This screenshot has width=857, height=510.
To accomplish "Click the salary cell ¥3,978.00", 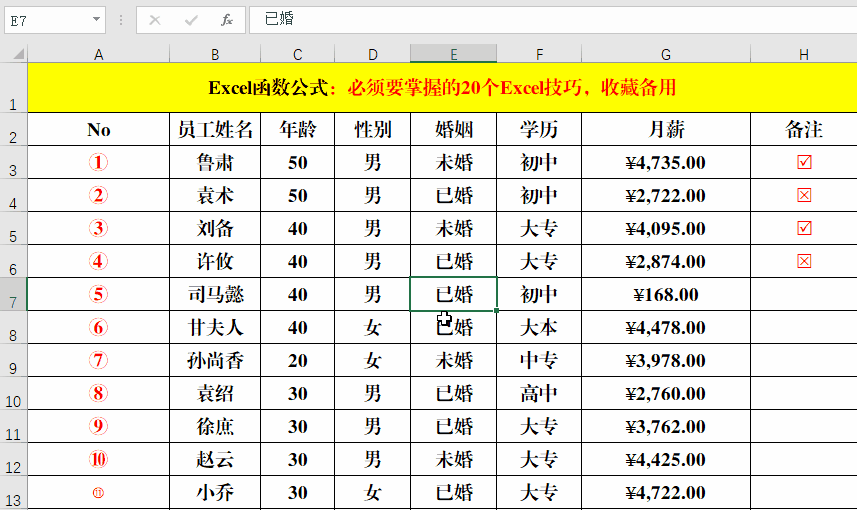I will pyautogui.click(x=666, y=360).
